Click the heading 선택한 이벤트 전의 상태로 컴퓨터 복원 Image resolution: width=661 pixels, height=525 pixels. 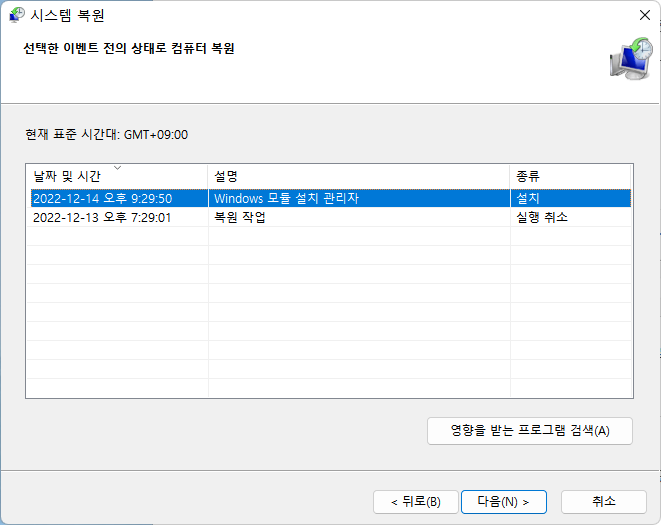click(x=129, y=48)
